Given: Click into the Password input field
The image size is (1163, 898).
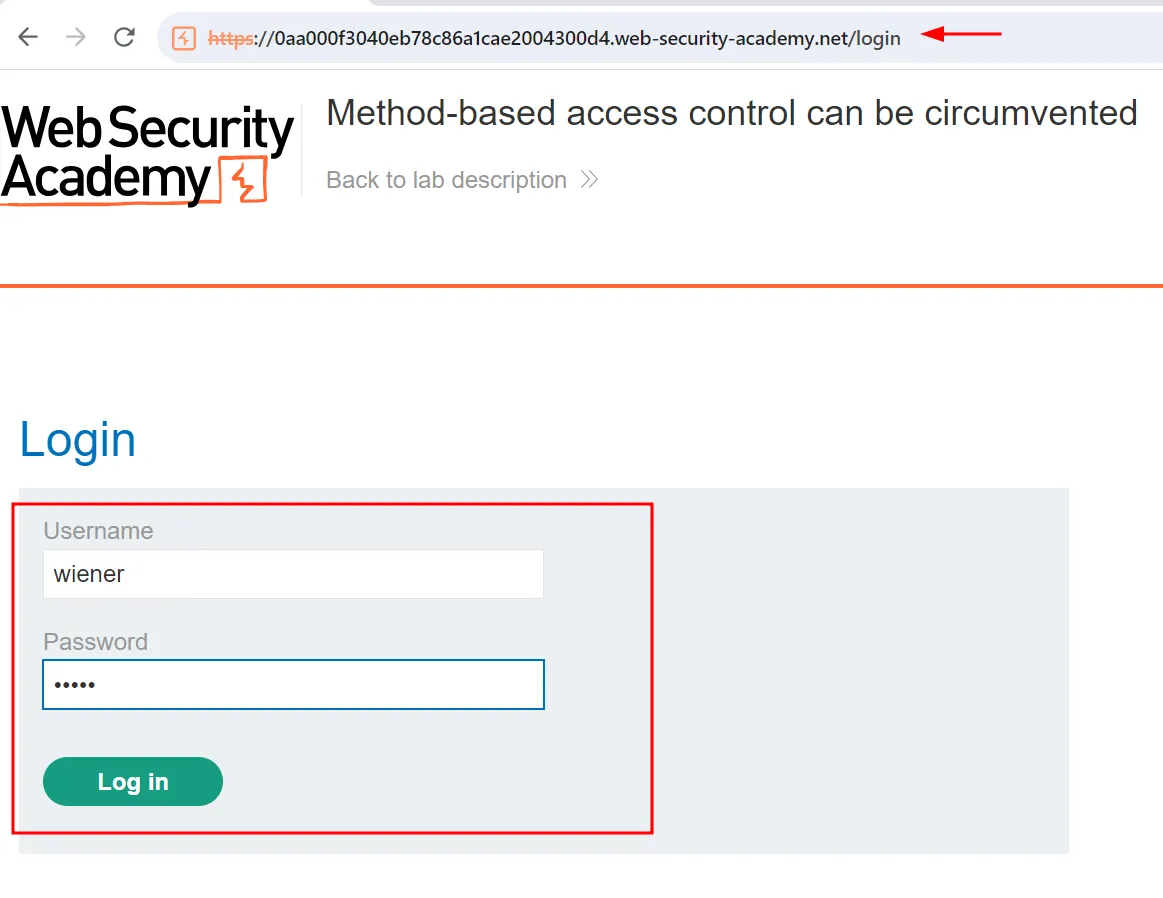Looking at the screenshot, I should (x=293, y=685).
